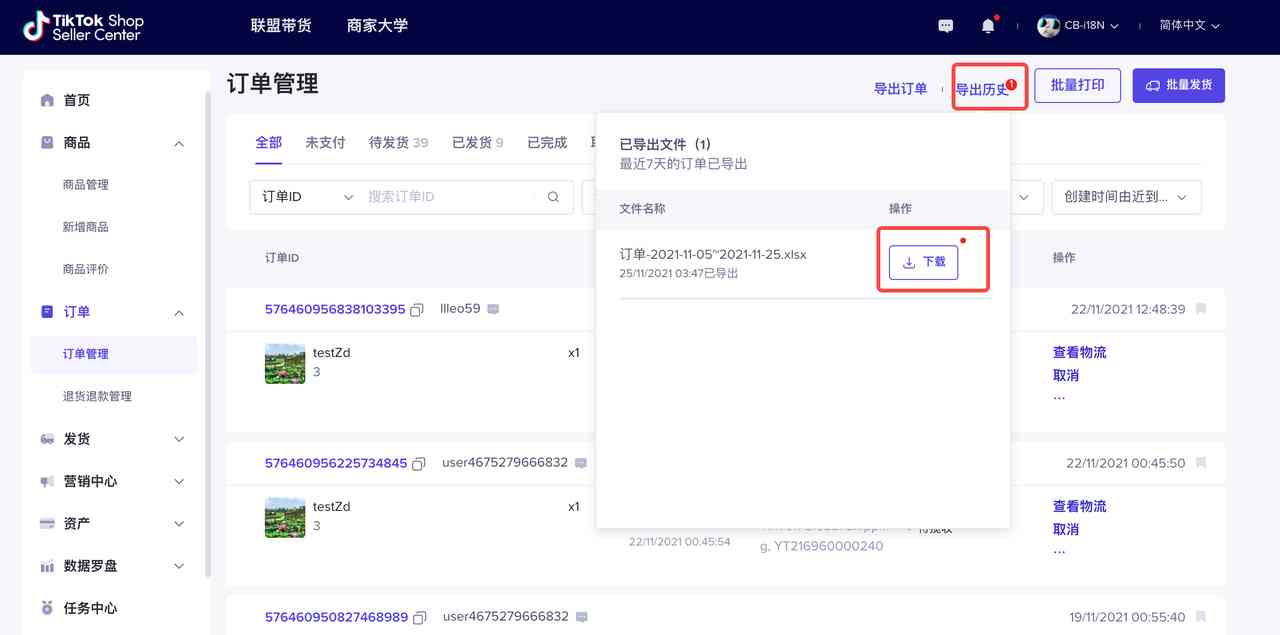Viewport: 1280px width, 635px height.
Task: Click the notification bell icon
Action: click(988, 26)
